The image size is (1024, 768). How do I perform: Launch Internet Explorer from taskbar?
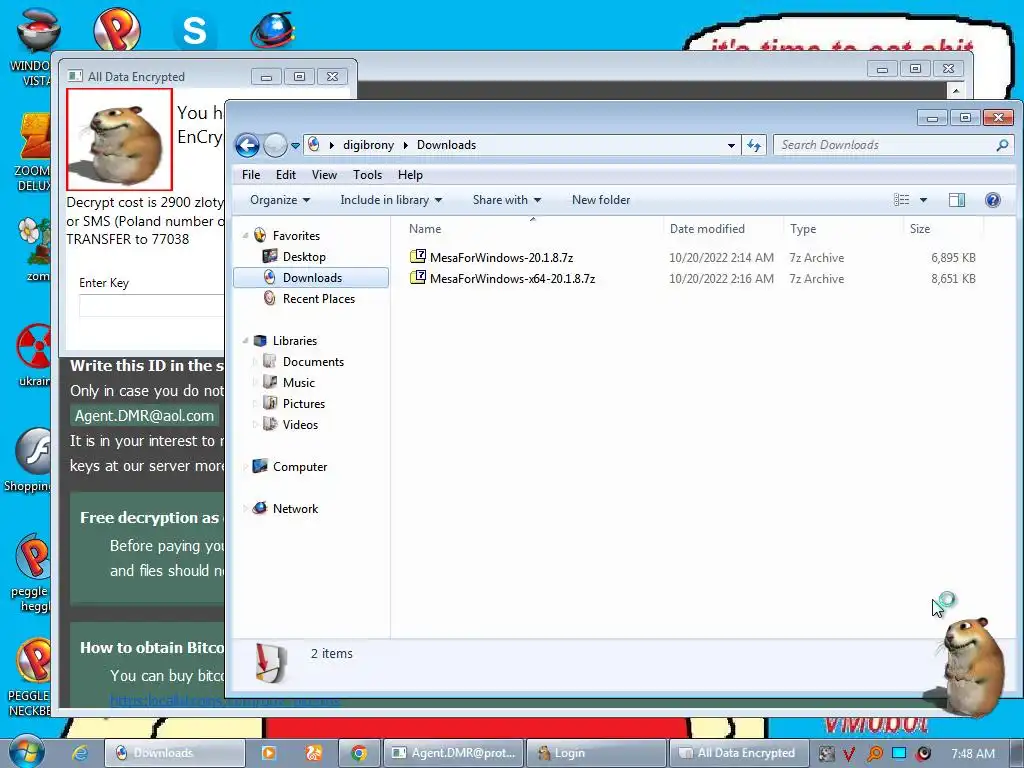click(80, 753)
